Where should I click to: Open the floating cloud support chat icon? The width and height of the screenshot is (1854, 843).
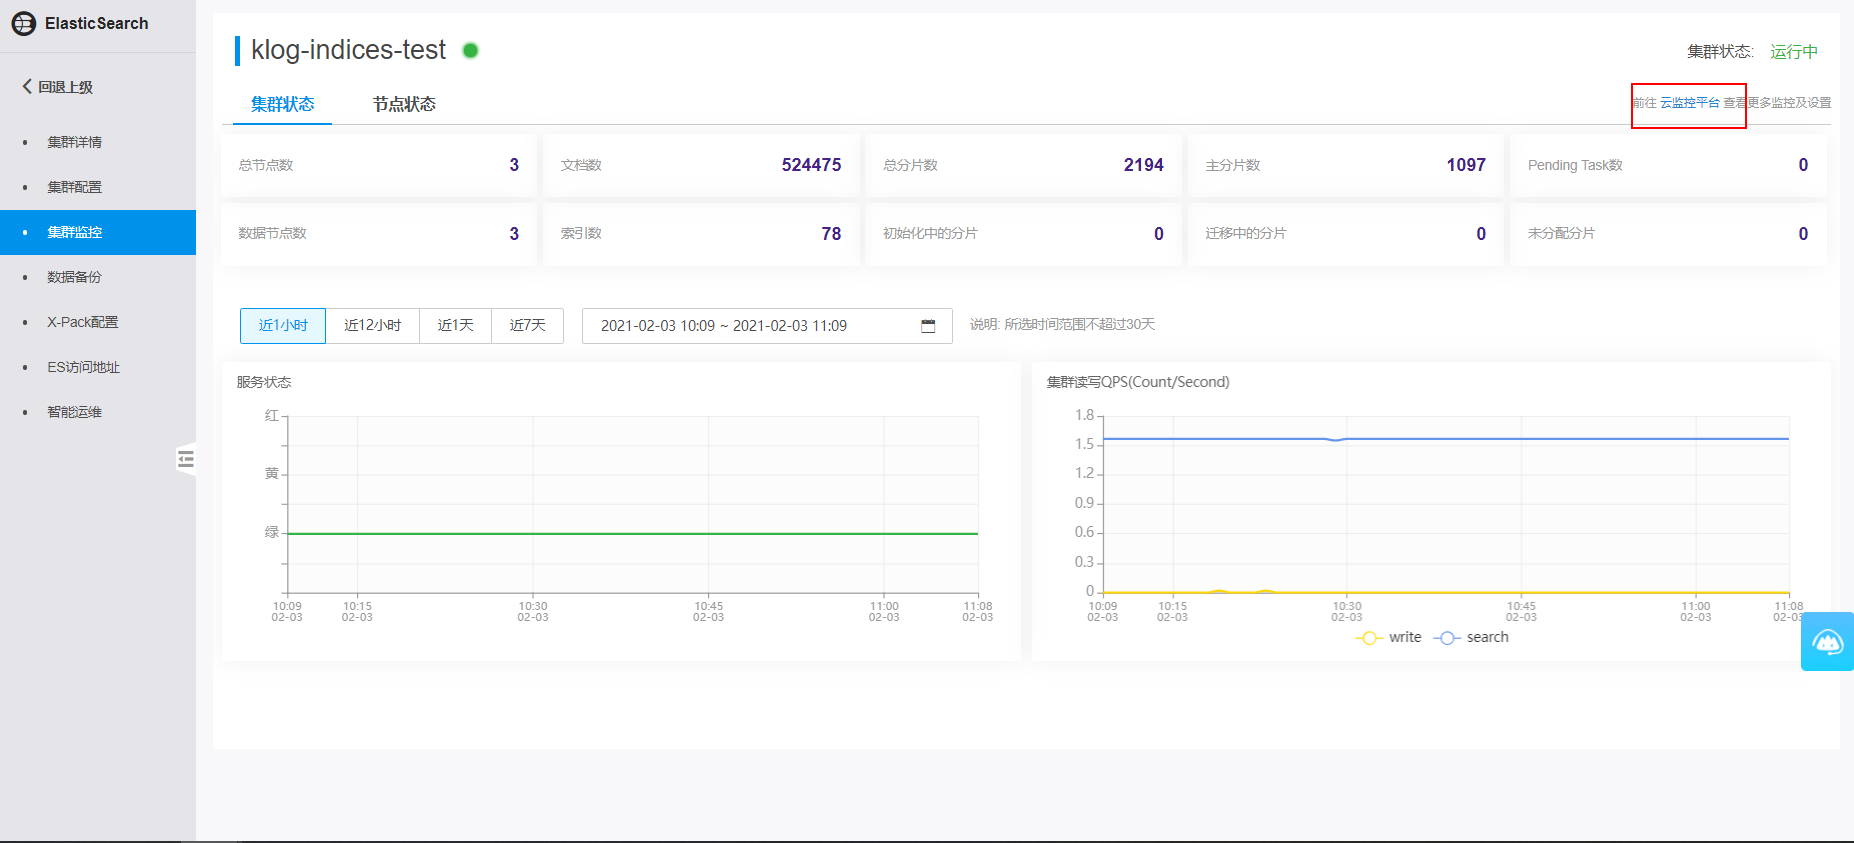(x=1827, y=642)
